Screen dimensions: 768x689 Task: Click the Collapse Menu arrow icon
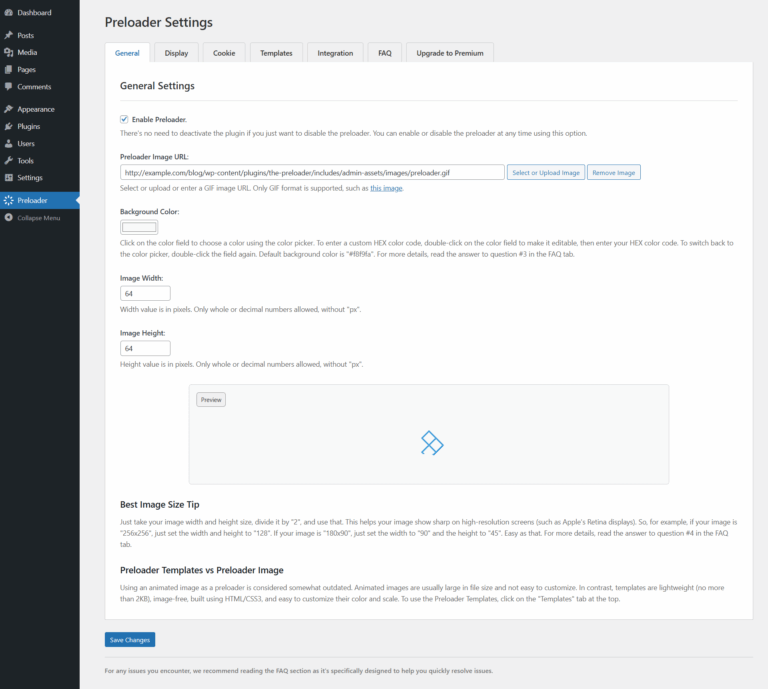point(8,218)
